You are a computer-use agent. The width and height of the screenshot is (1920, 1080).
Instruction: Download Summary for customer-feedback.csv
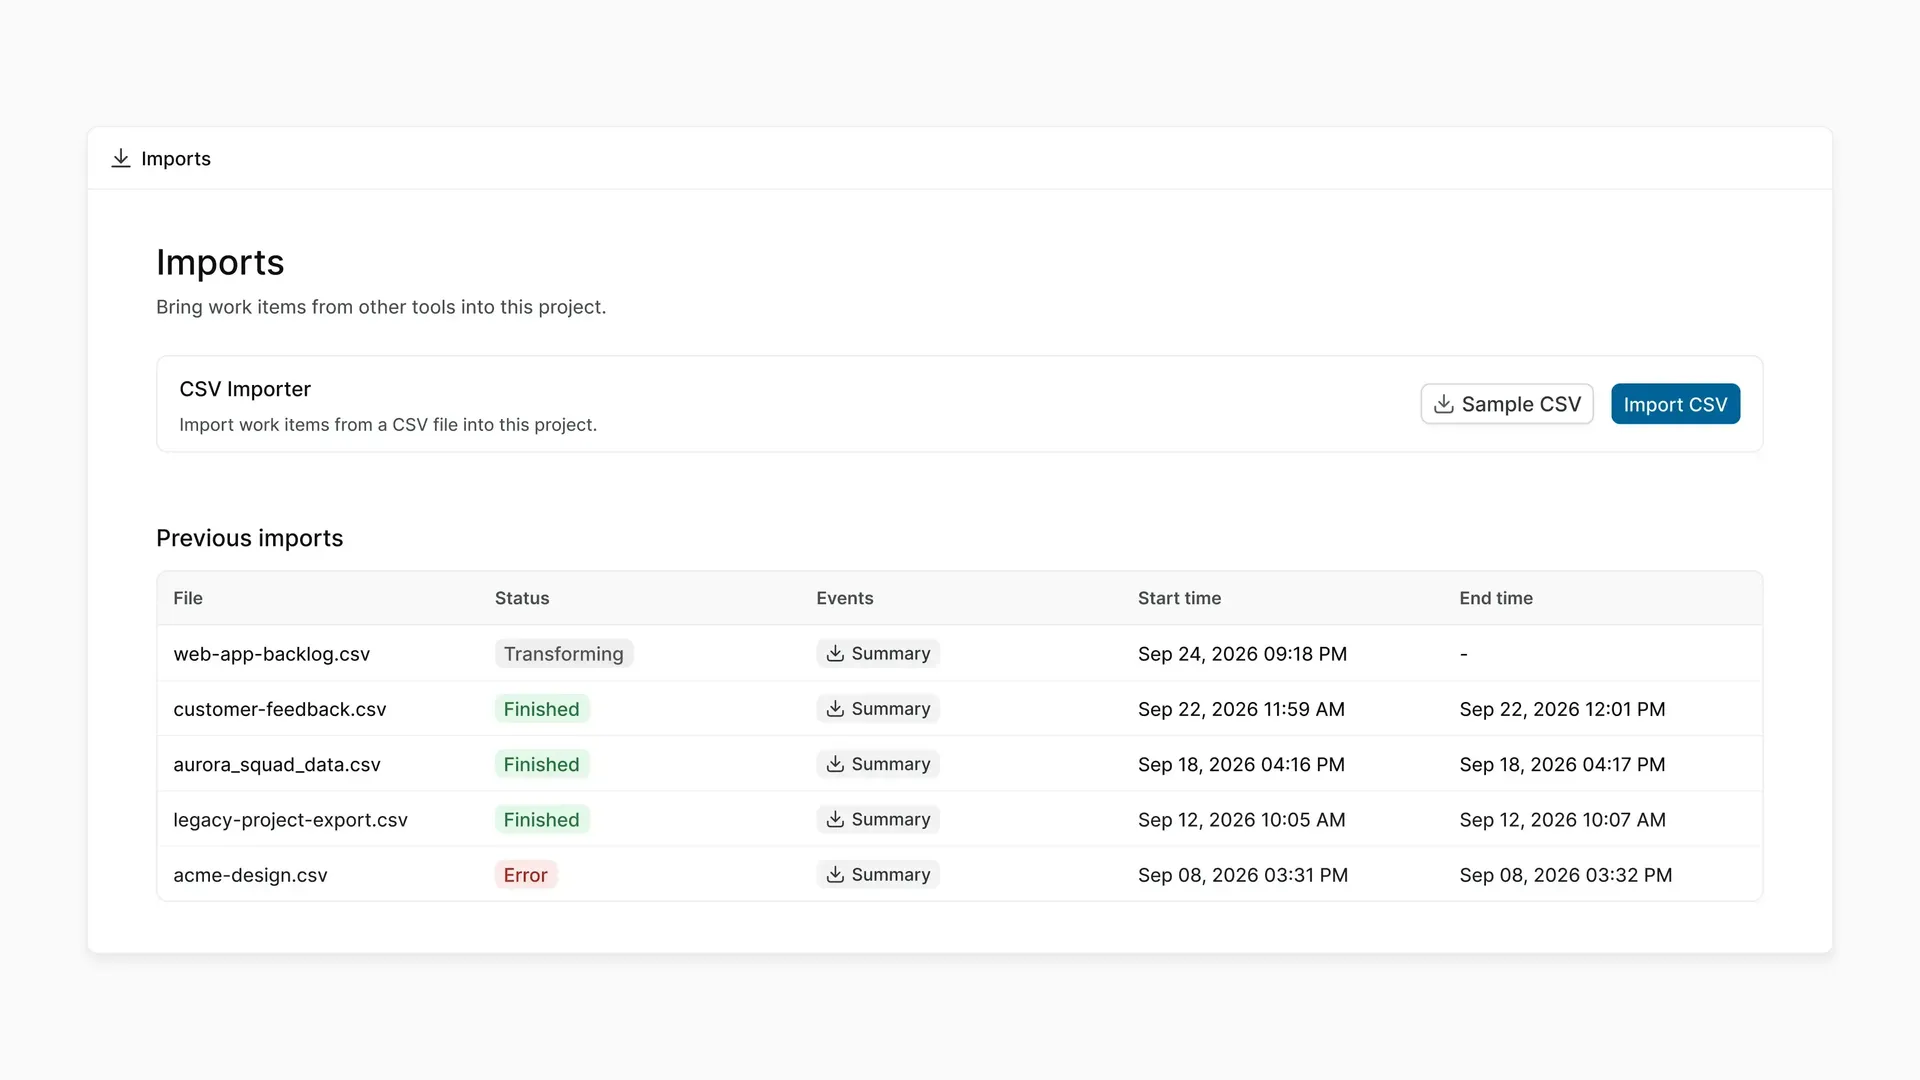tap(878, 708)
